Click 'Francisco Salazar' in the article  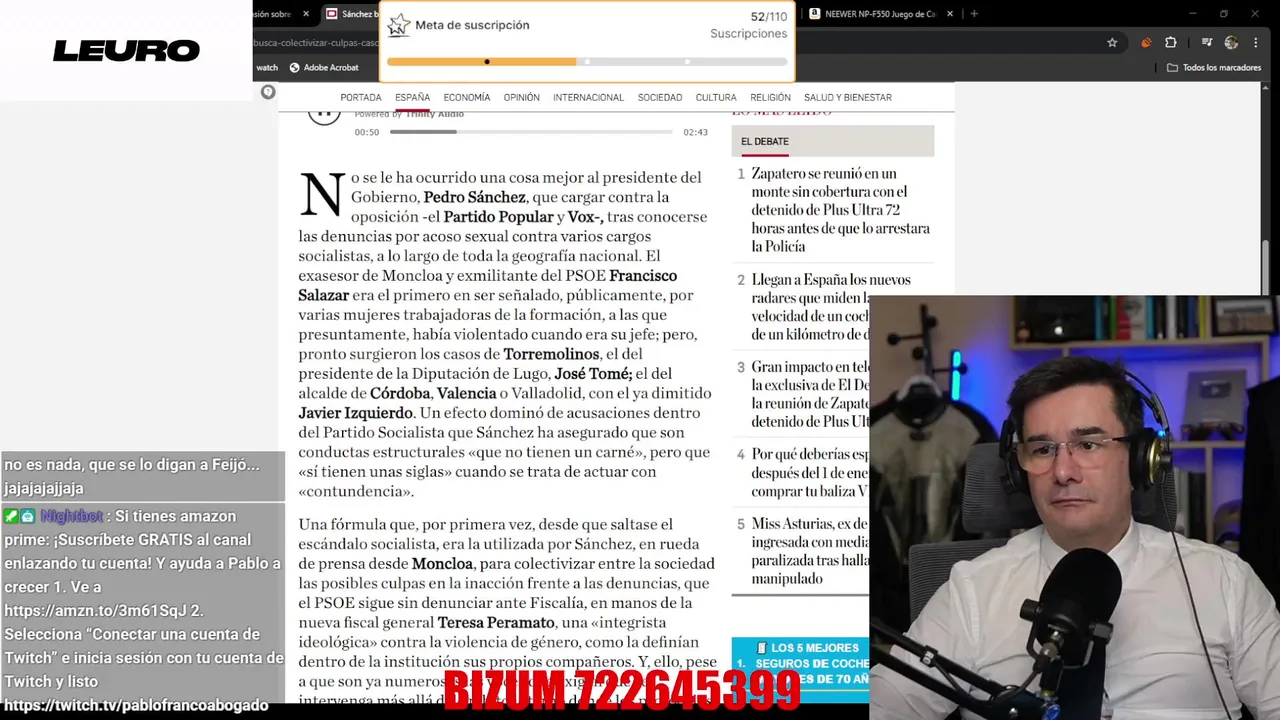coord(487,285)
